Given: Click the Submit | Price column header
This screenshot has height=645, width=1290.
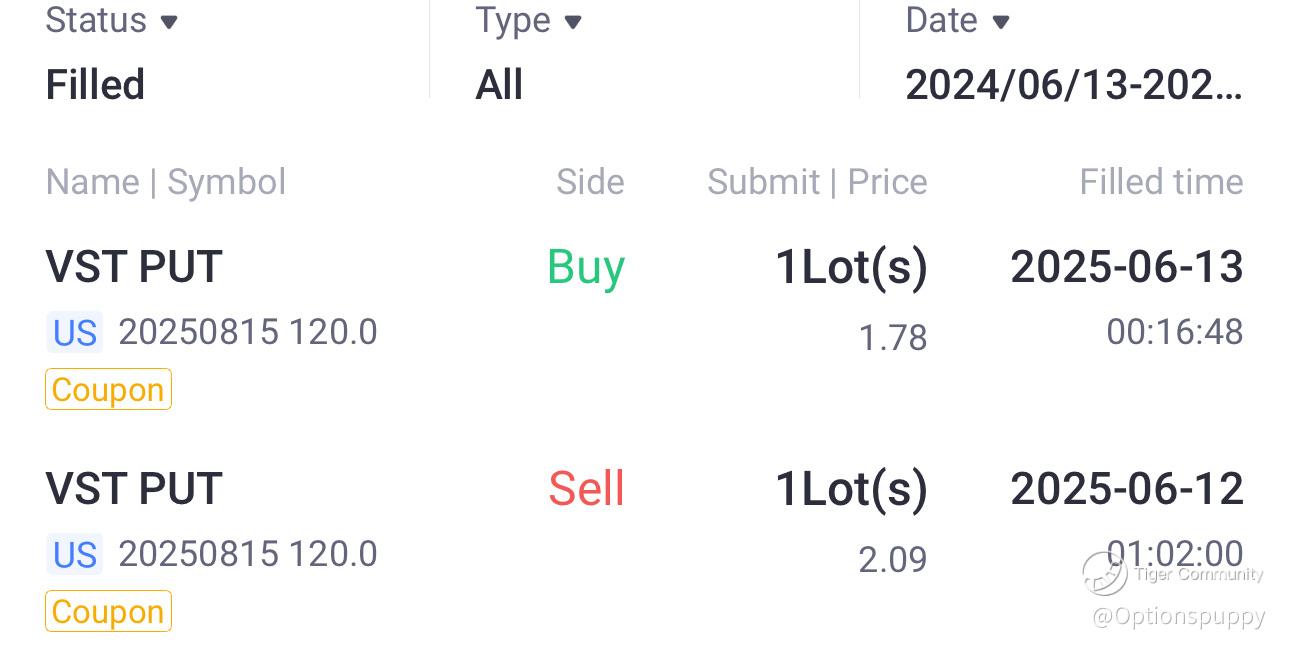Looking at the screenshot, I should 817,182.
